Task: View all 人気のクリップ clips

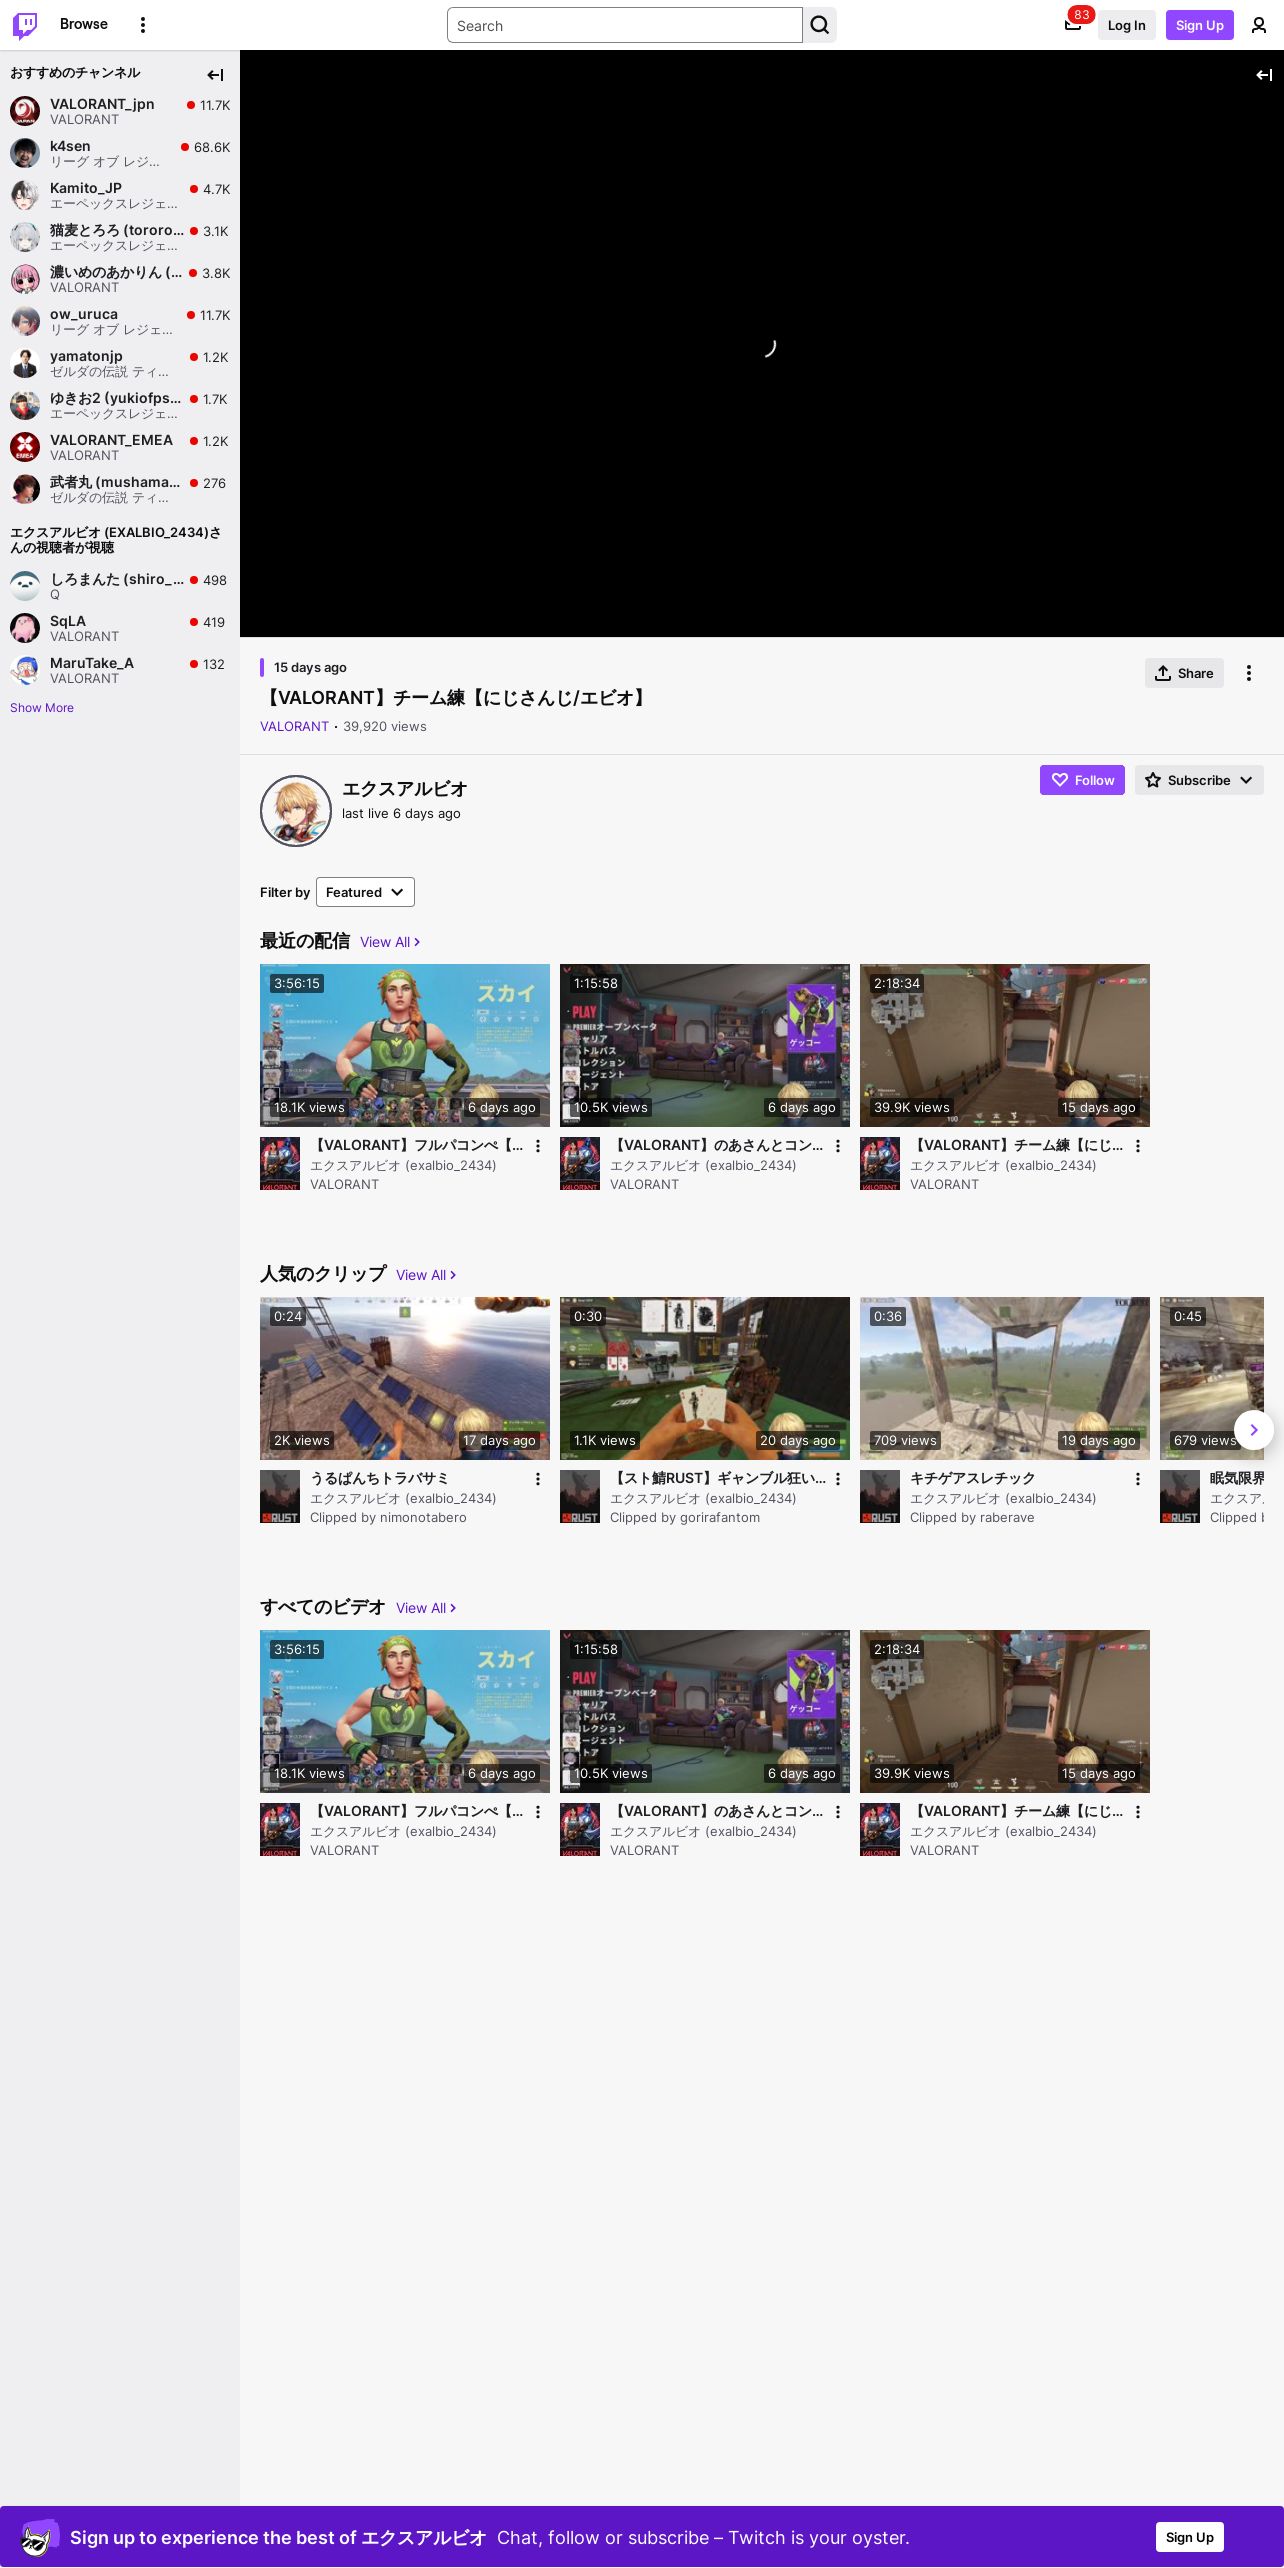Action: click(426, 1275)
